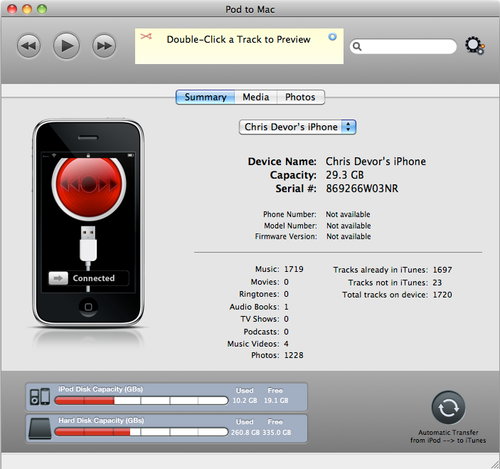Click the red scissors icon in preview panel
500x469 pixels.
(x=146, y=36)
